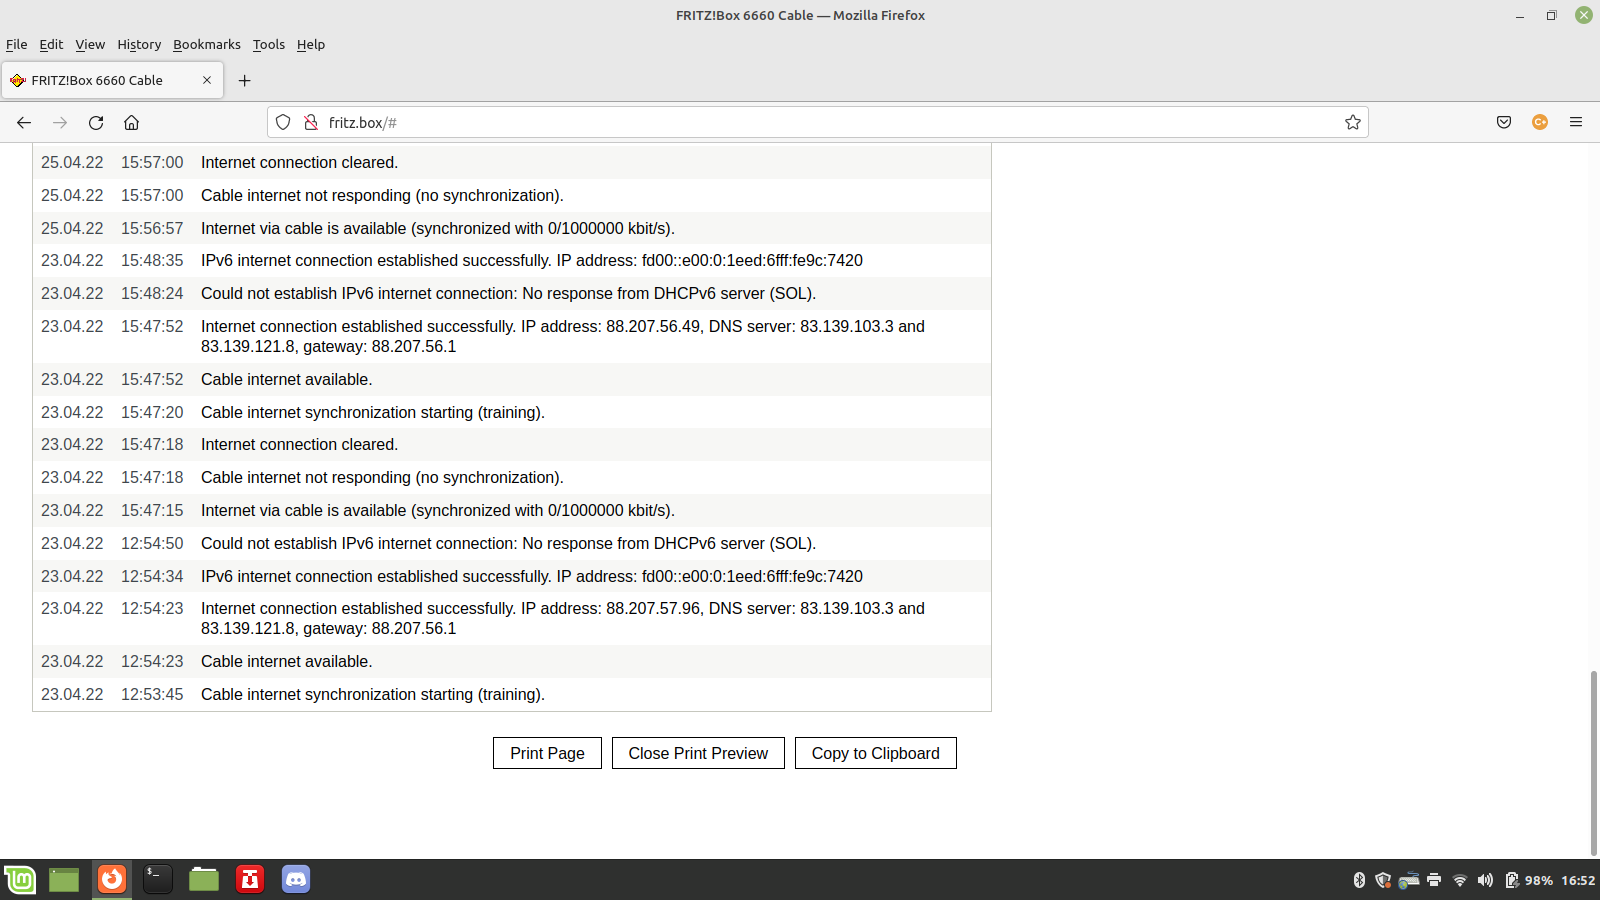Select the 15:47:18 'not responding' entry
Screen dimensions: 1600x900
tap(512, 477)
